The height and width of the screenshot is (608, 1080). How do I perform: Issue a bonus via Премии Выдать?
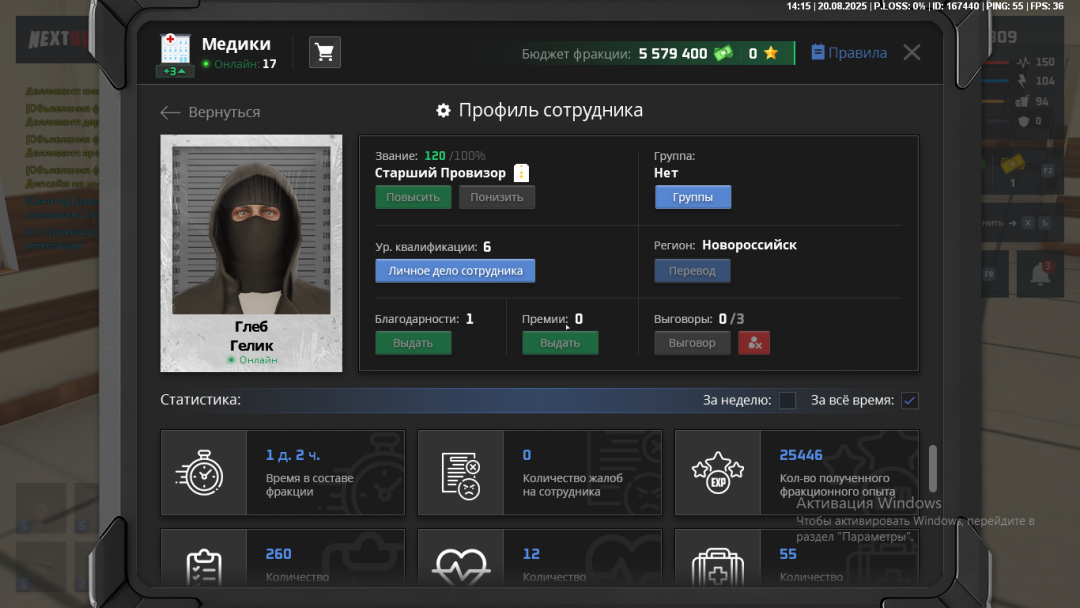coord(560,343)
